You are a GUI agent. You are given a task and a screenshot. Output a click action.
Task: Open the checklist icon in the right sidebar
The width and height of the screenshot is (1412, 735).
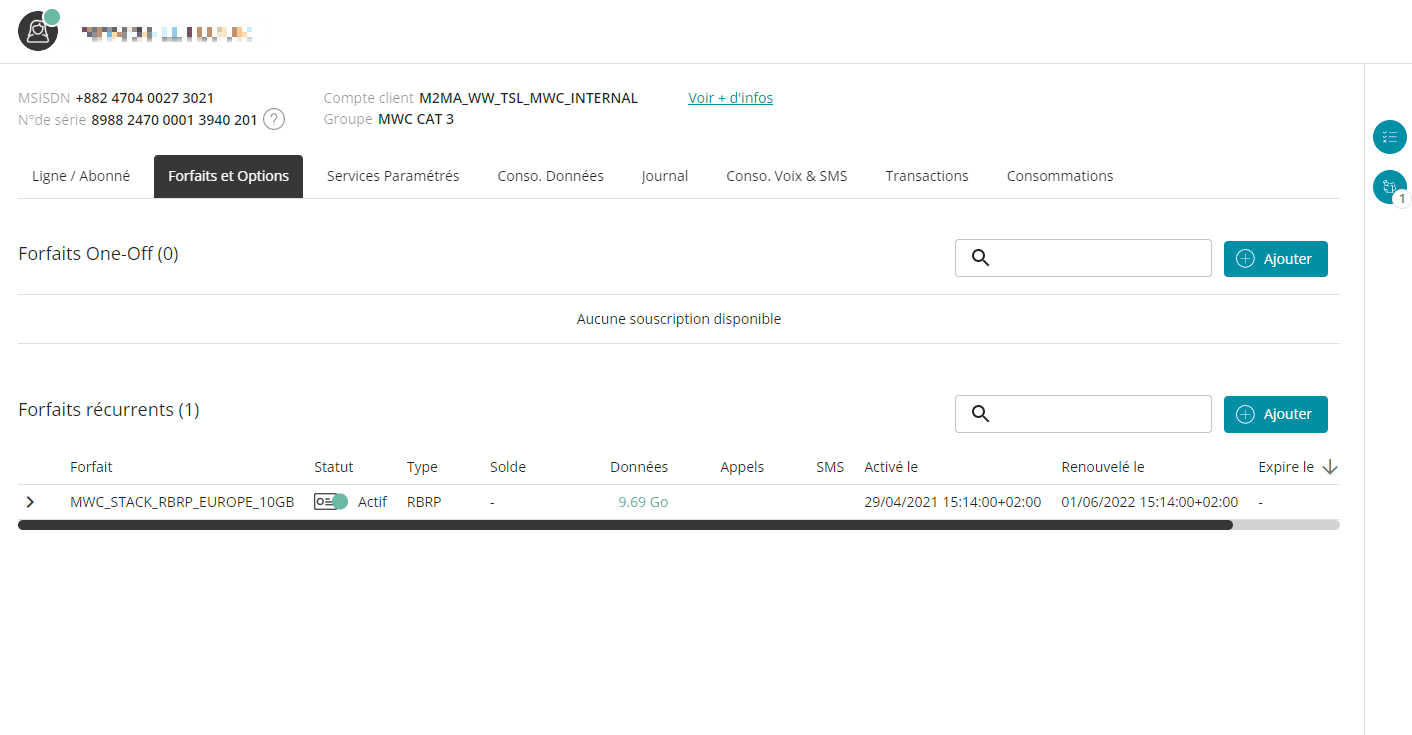(x=1389, y=137)
